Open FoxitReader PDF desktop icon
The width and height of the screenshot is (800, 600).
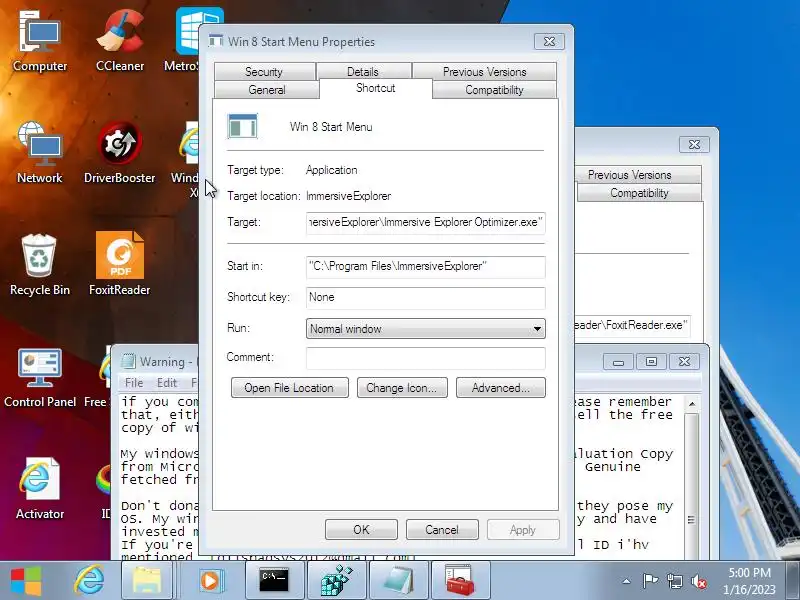pos(119,264)
